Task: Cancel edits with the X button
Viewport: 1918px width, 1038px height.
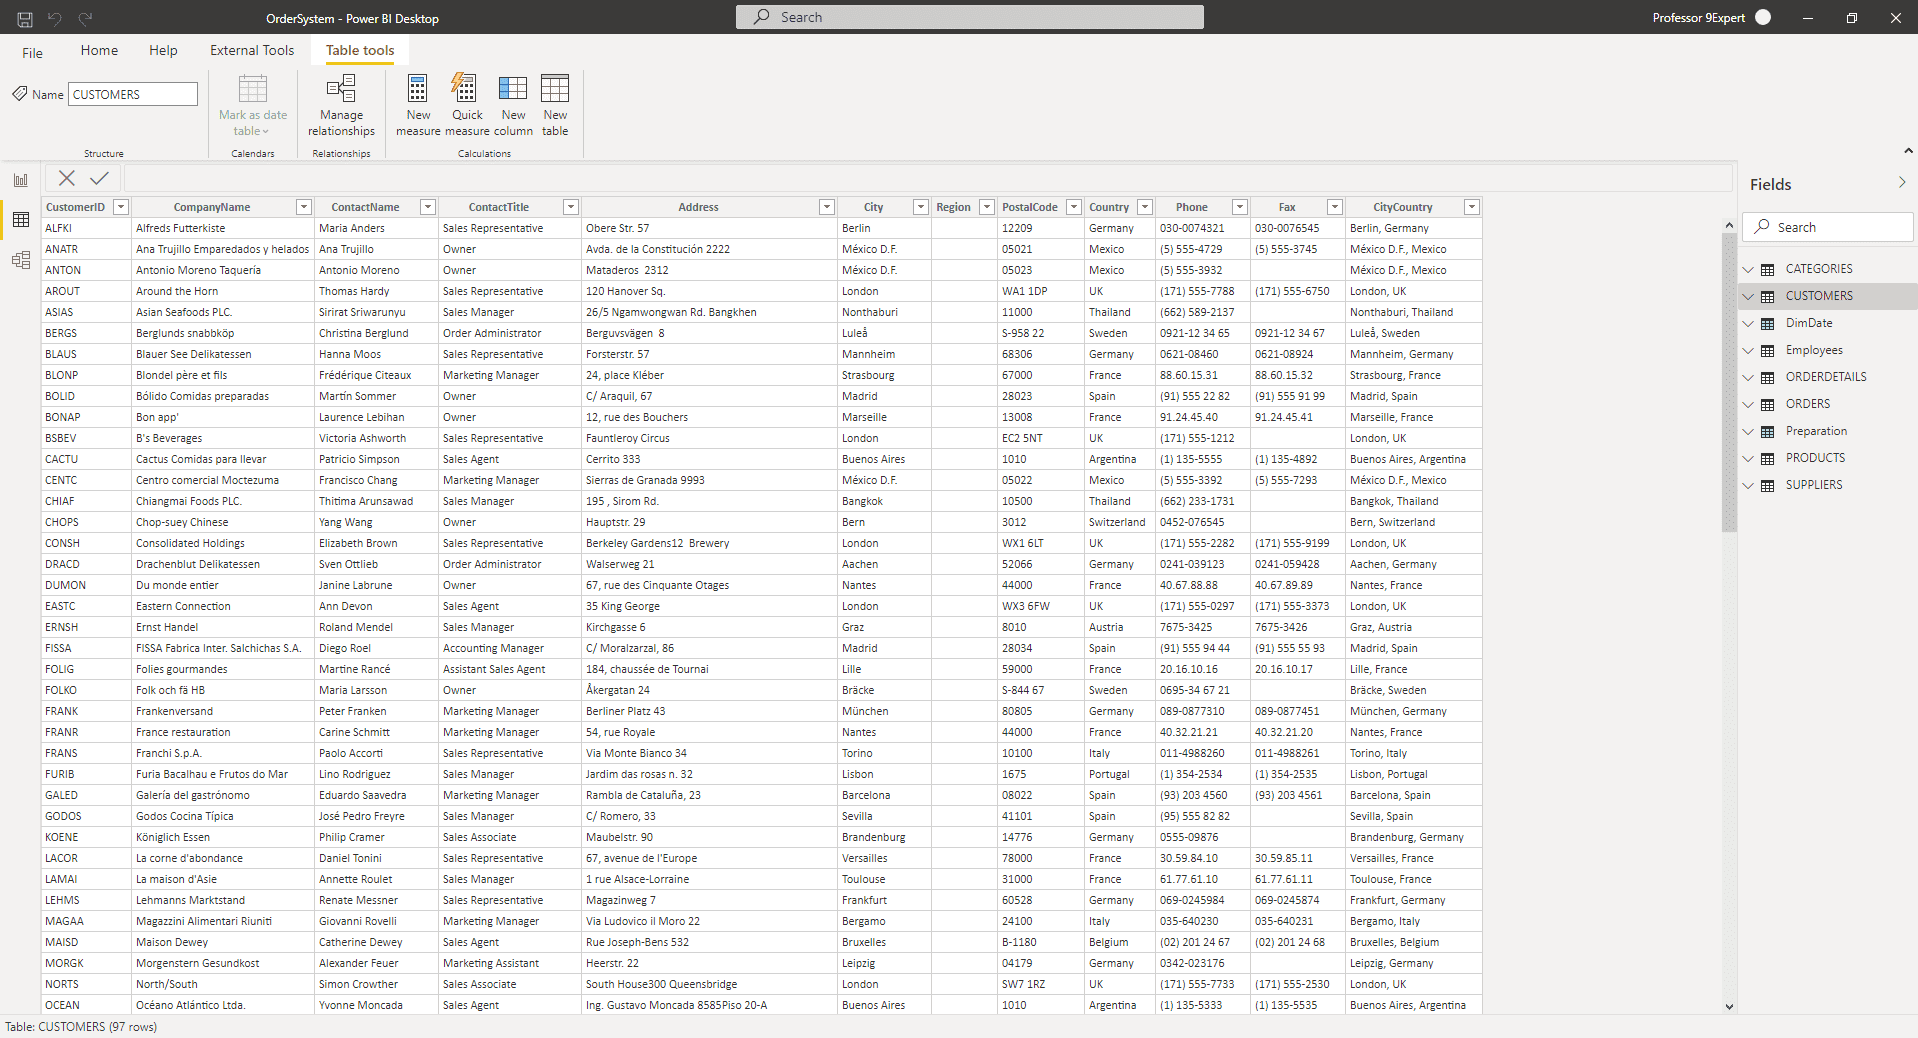Action: pos(66,178)
